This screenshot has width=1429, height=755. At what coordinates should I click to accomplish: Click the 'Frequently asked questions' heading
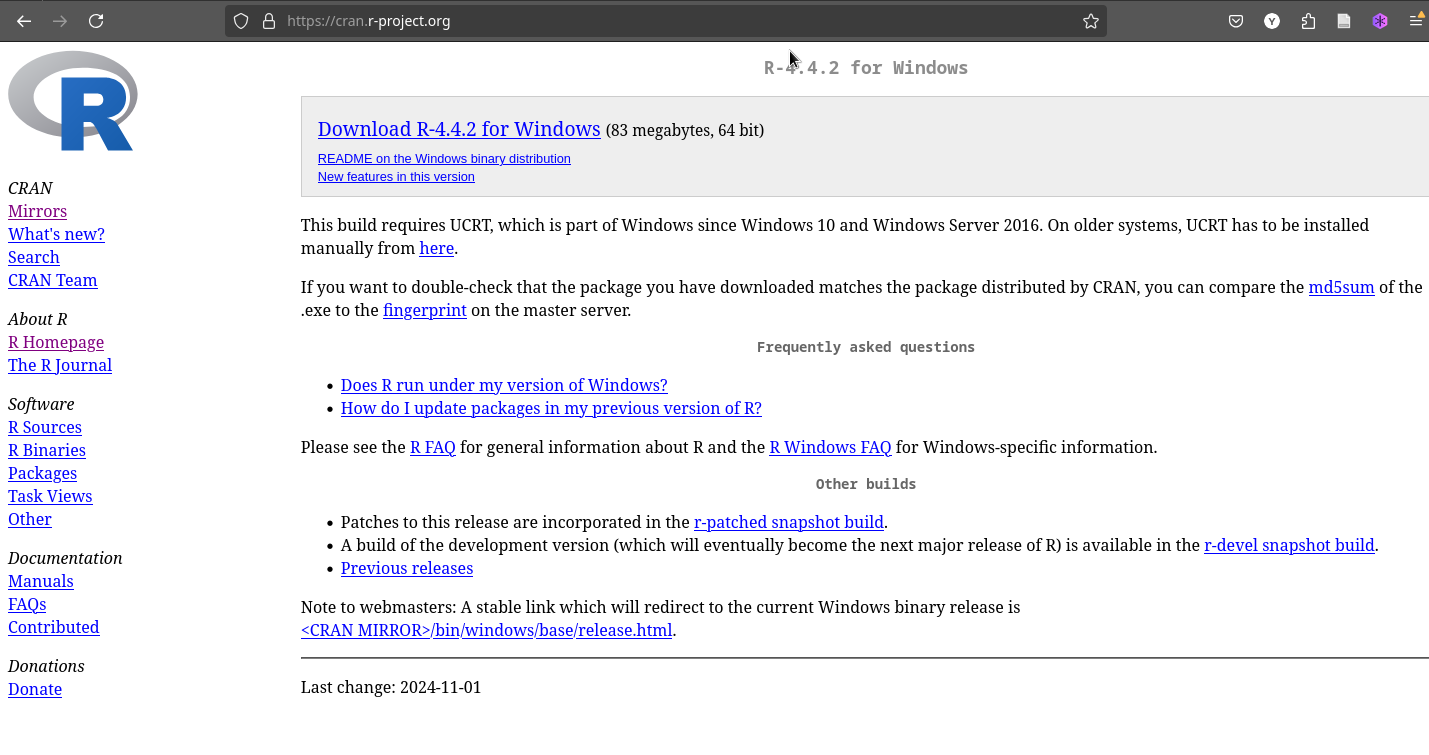866,347
